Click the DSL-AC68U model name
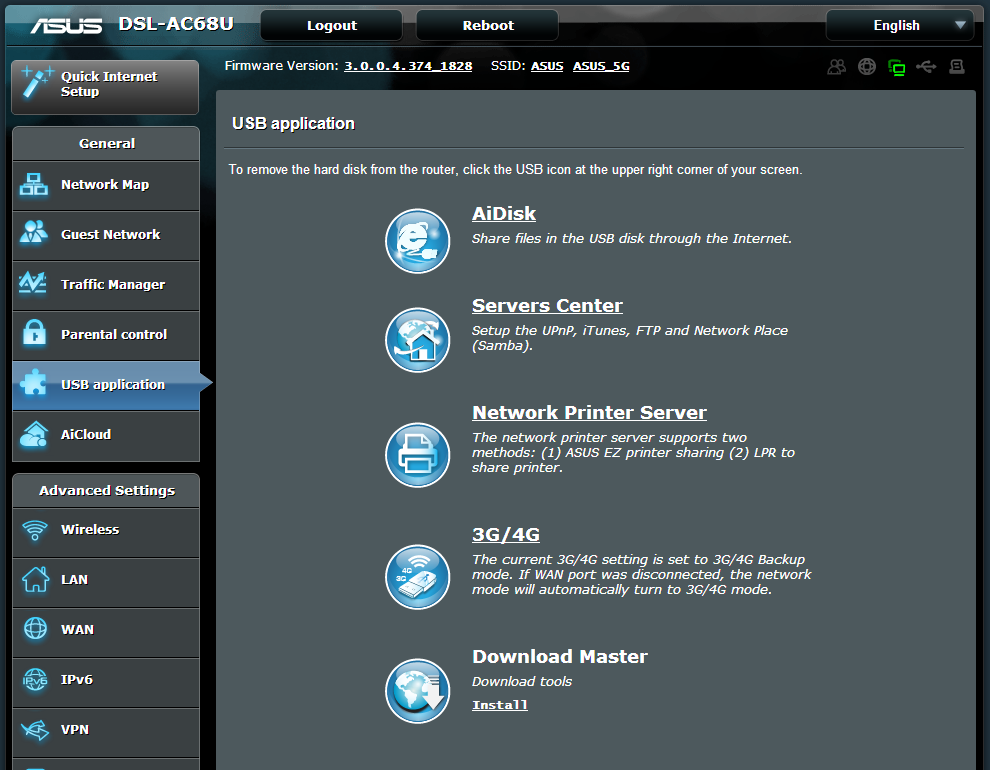This screenshot has width=990, height=770. coord(176,24)
